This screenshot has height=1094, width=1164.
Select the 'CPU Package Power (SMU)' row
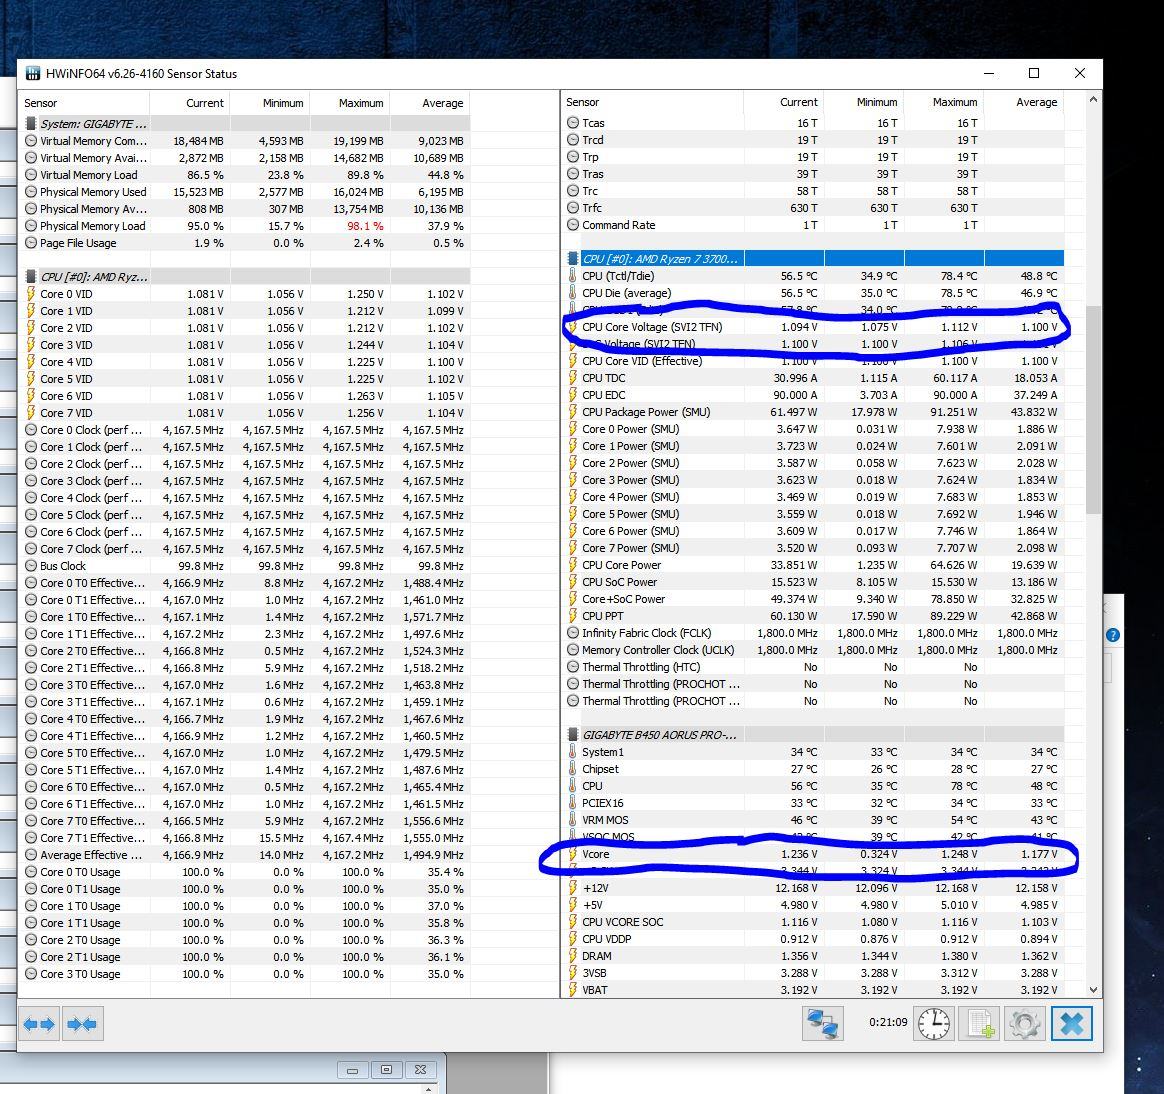click(x=814, y=413)
